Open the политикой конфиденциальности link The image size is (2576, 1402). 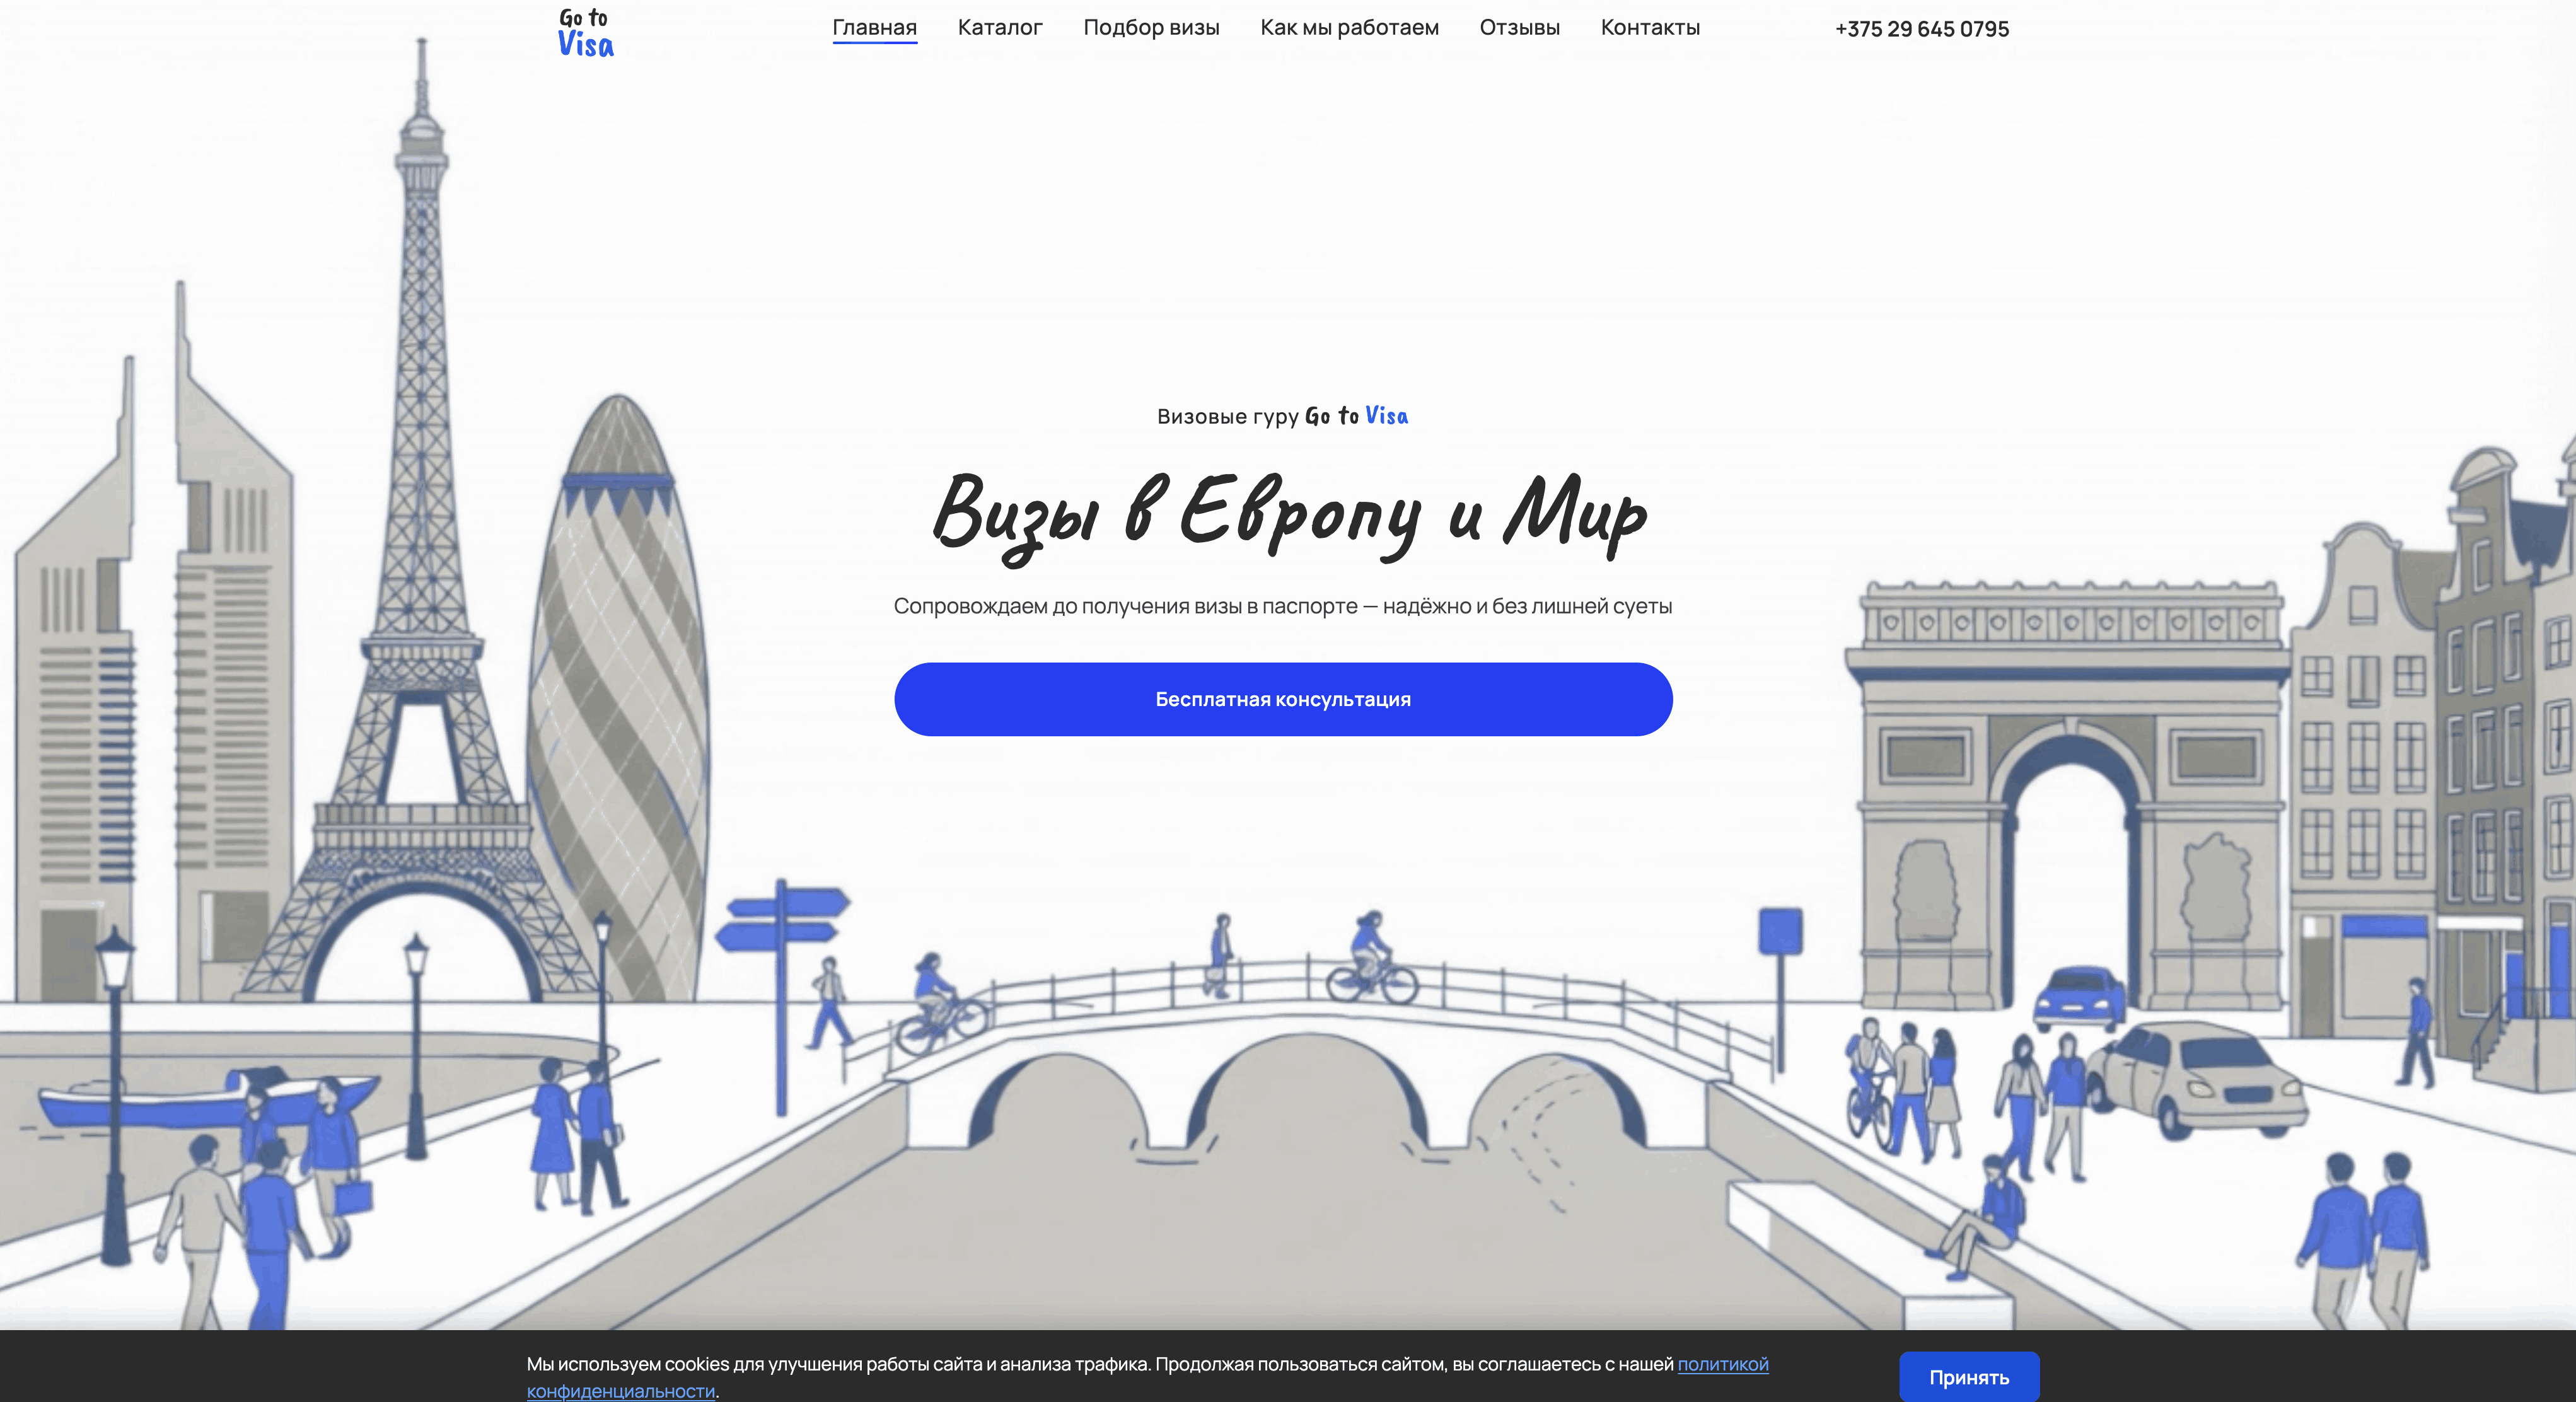pos(1722,1364)
